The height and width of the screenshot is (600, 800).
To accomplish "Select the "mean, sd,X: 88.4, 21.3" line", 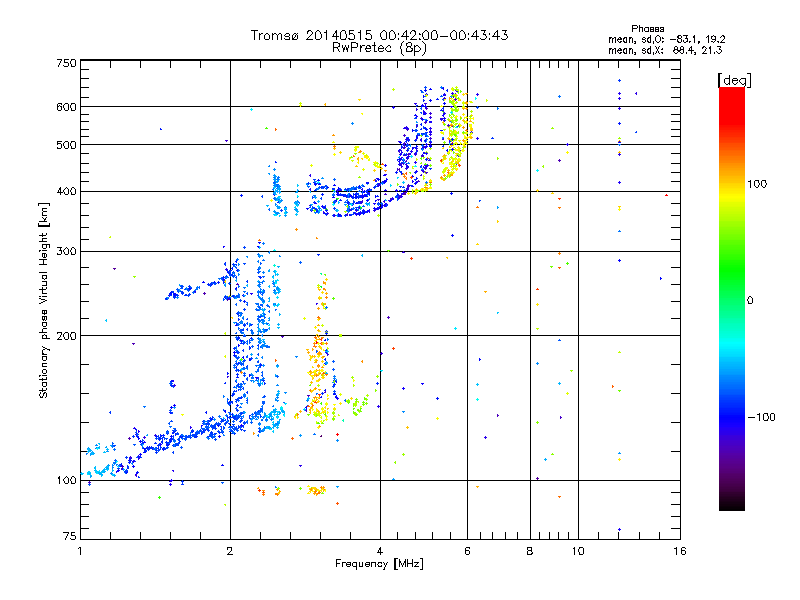I will pos(665,50).
